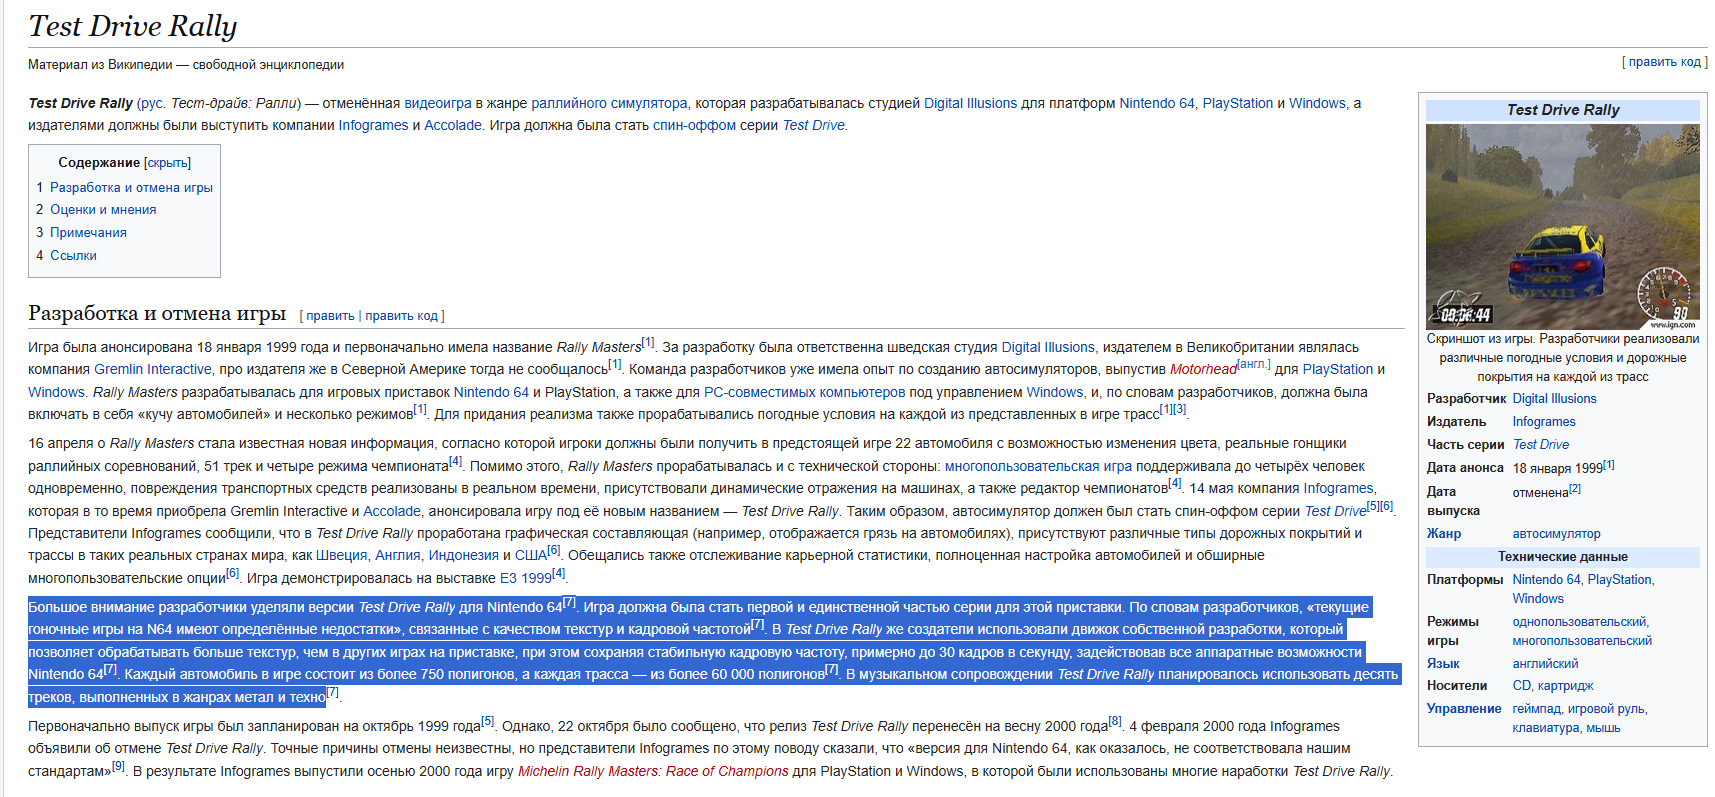Viewport: 1715px width, 797px height.
Task: Open 'Индонезия' country link
Action: tap(463, 555)
